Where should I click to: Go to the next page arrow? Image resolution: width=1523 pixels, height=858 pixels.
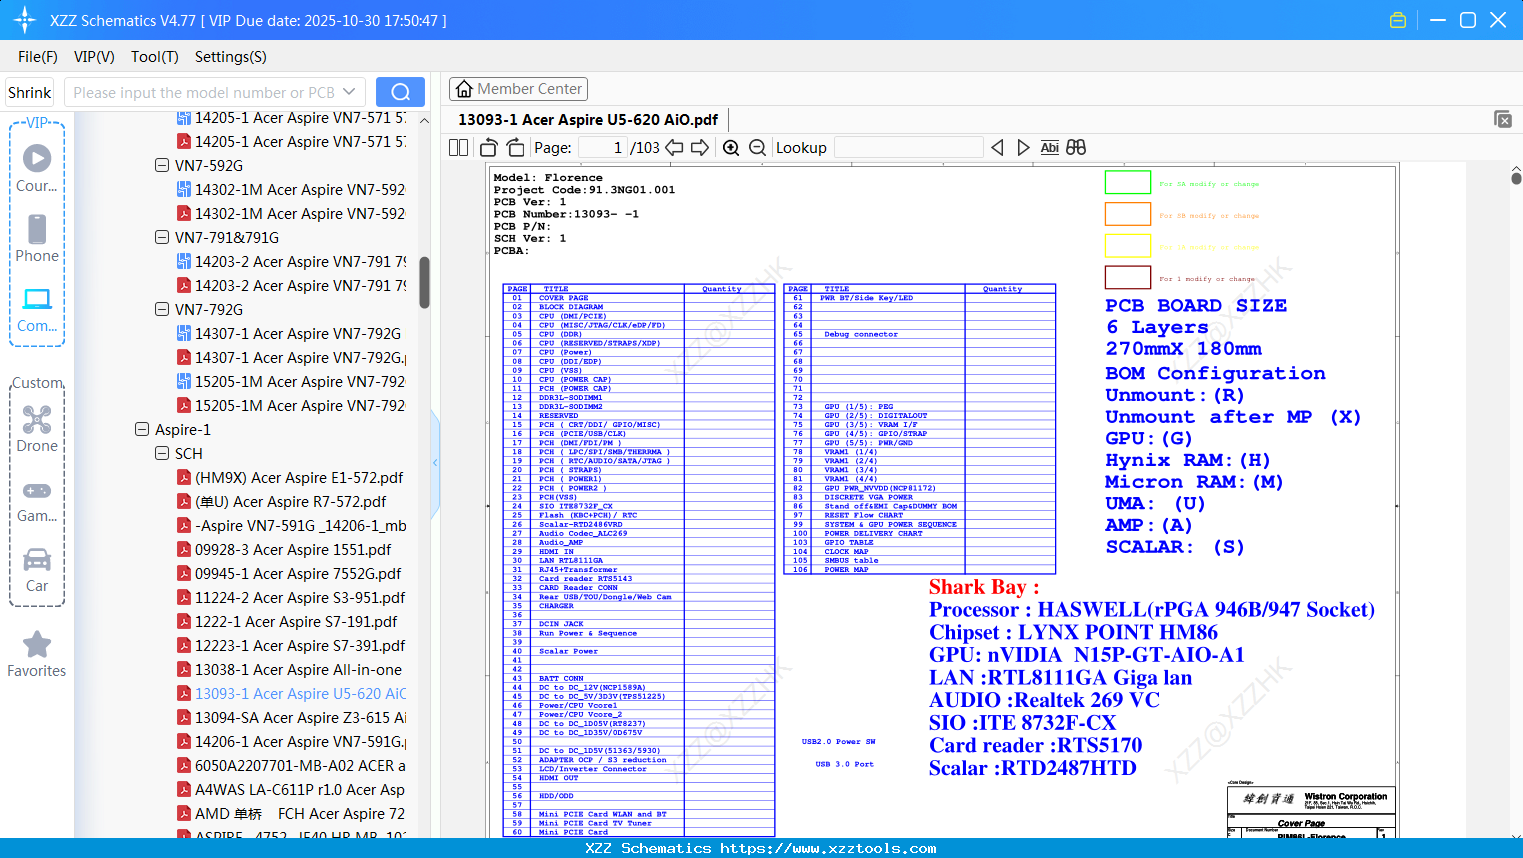[700, 148]
